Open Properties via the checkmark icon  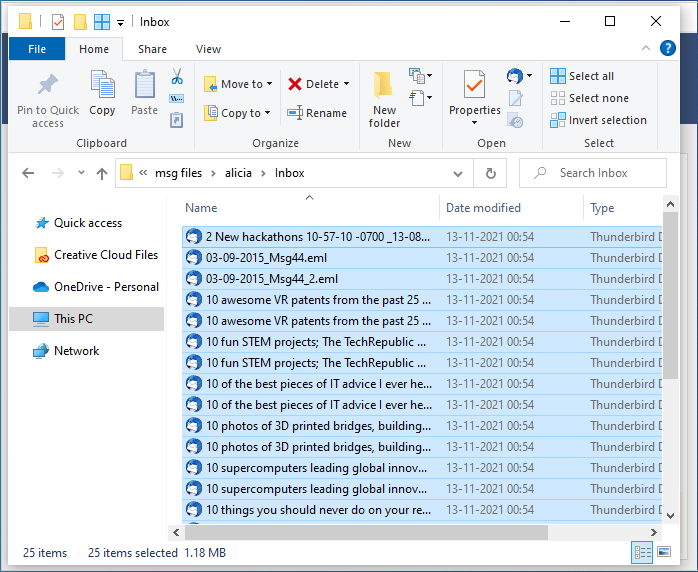474,86
